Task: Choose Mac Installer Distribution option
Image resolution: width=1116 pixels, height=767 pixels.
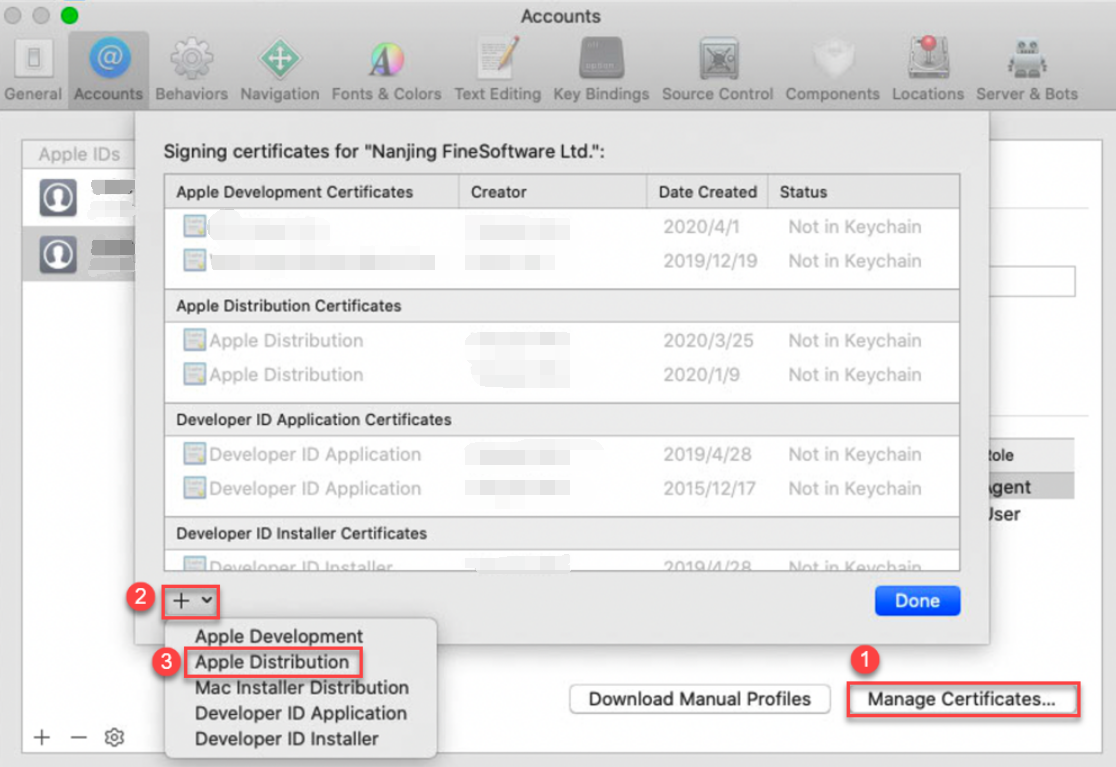Action: [301, 688]
